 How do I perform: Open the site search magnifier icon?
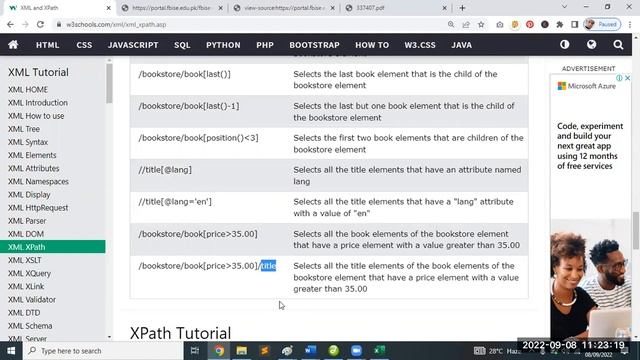pos(618,44)
